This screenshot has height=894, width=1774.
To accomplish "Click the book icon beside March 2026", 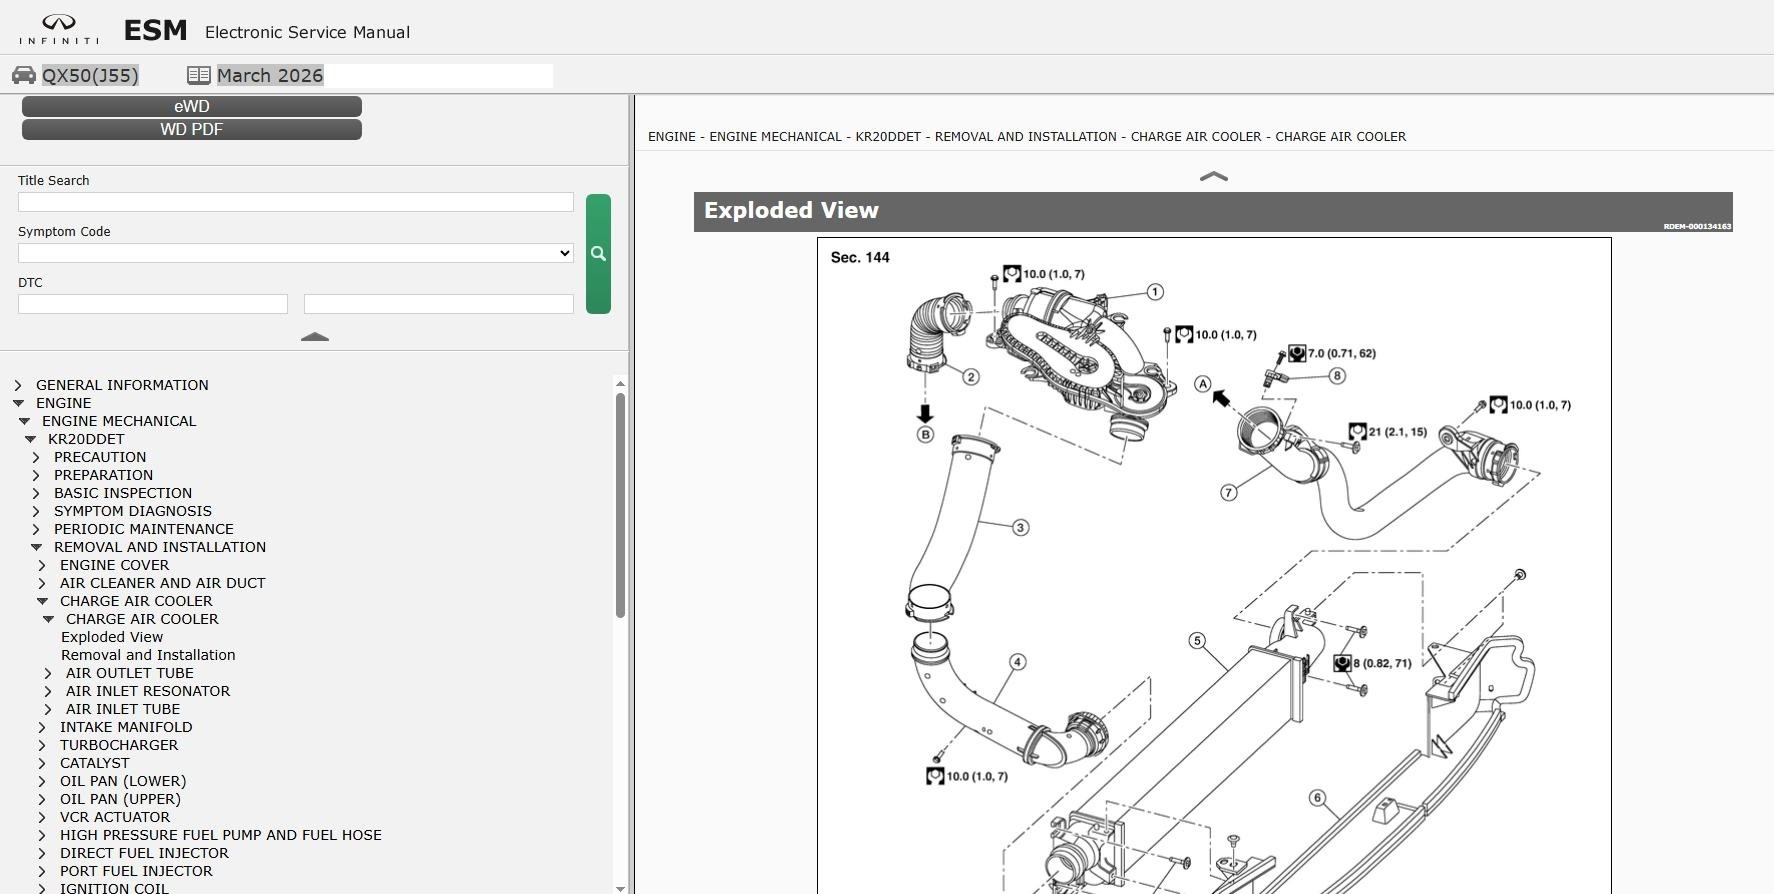I will click(199, 76).
